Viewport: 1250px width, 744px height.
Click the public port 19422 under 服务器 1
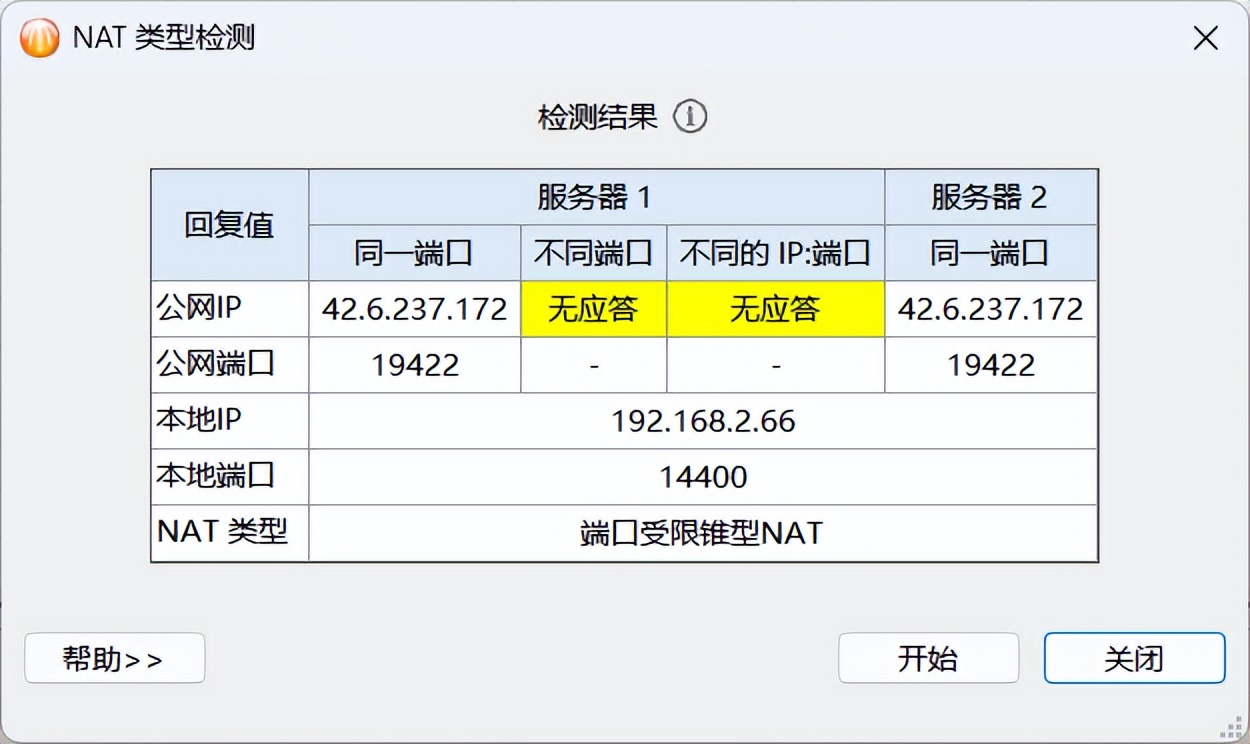(x=413, y=364)
